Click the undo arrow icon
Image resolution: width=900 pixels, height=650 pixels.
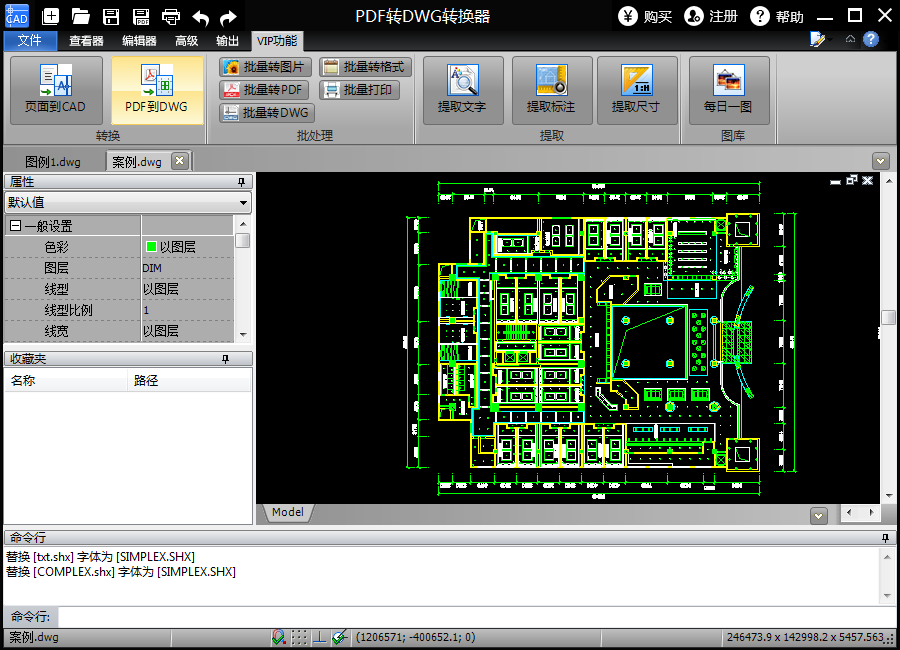[200, 16]
